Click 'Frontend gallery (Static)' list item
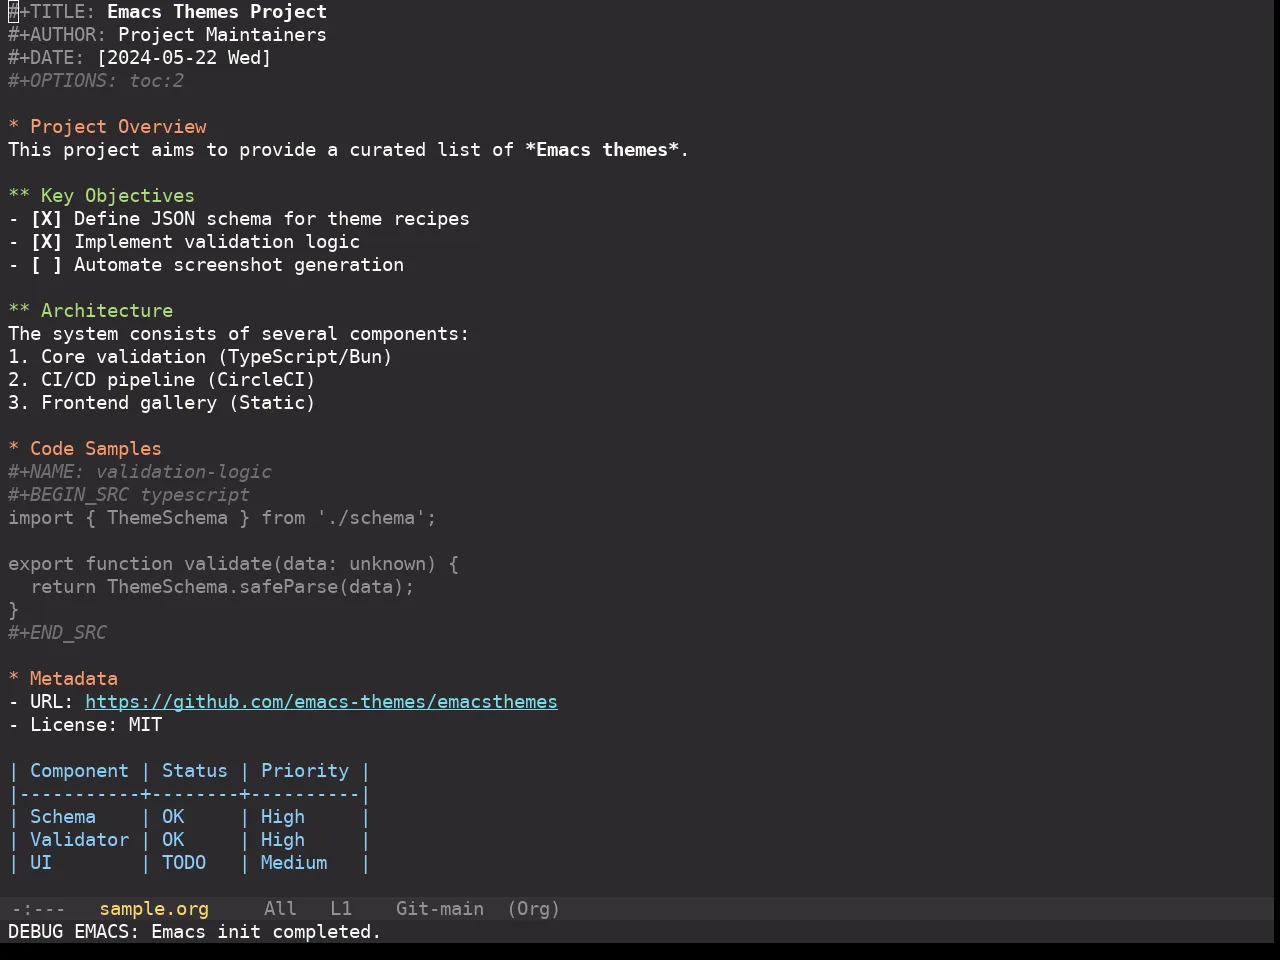Image resolution: width=1280 pixels, height=960 pixels. (162, 403)
